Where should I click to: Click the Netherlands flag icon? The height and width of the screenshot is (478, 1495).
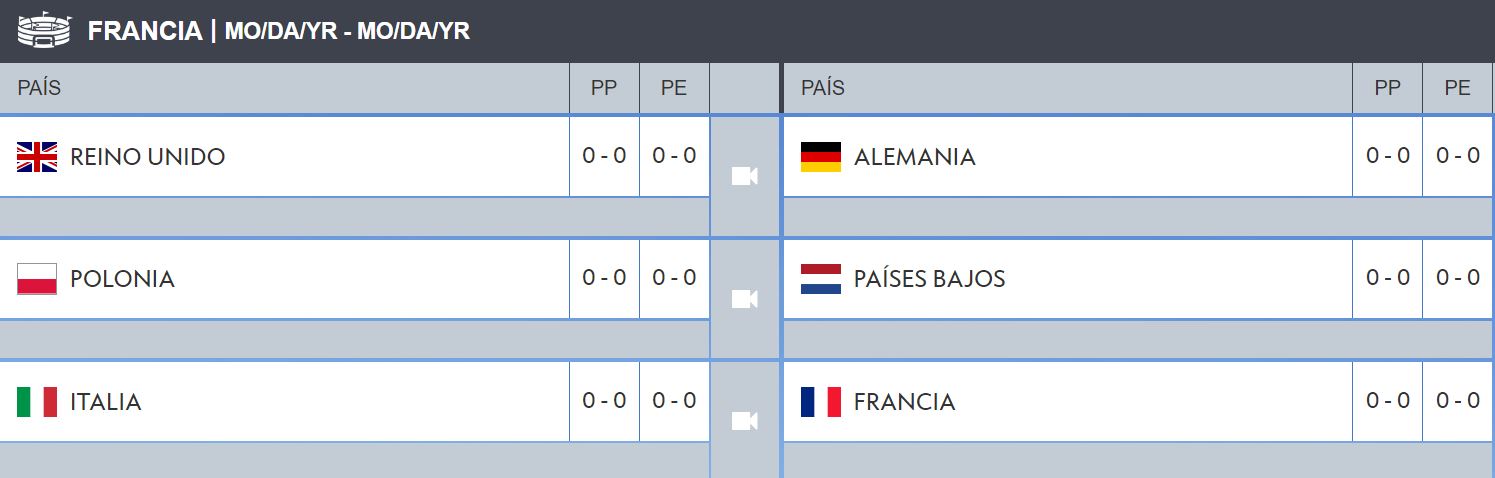(821, 279)
